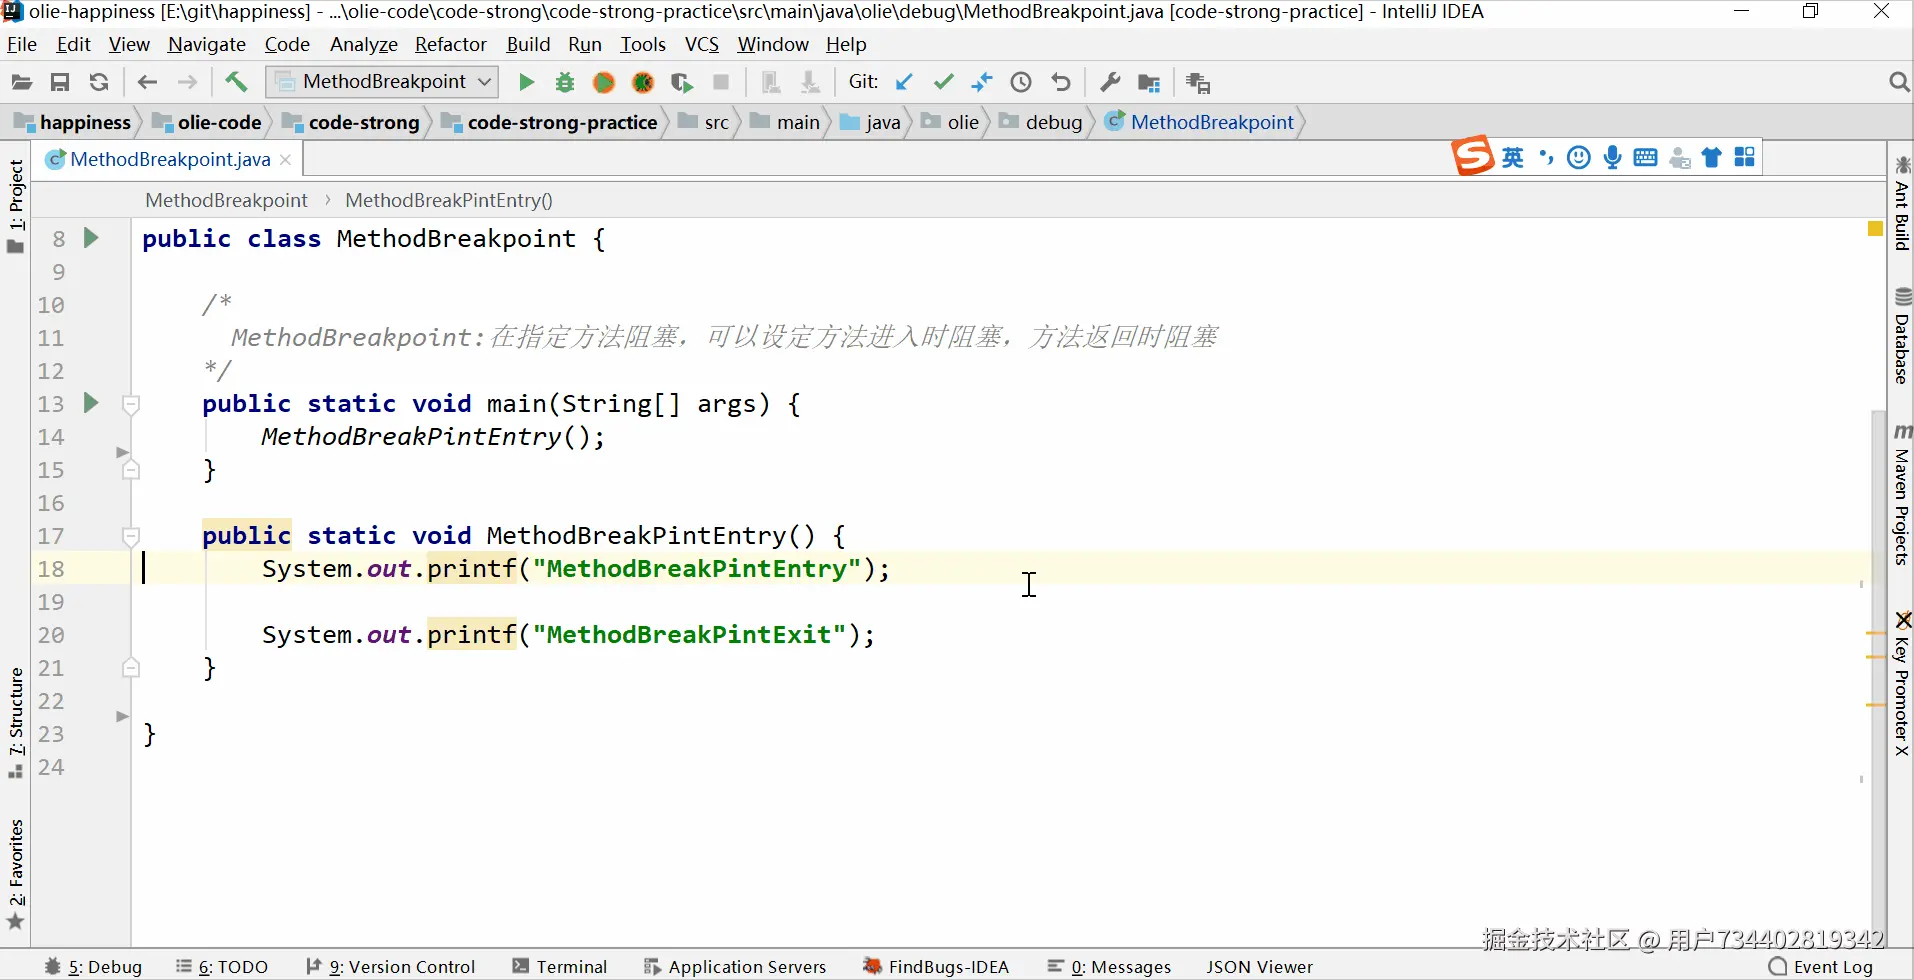The image size is (1914, 980).
Task: Open Settings with the wrench icon
Action: [x=1110, y=82]
